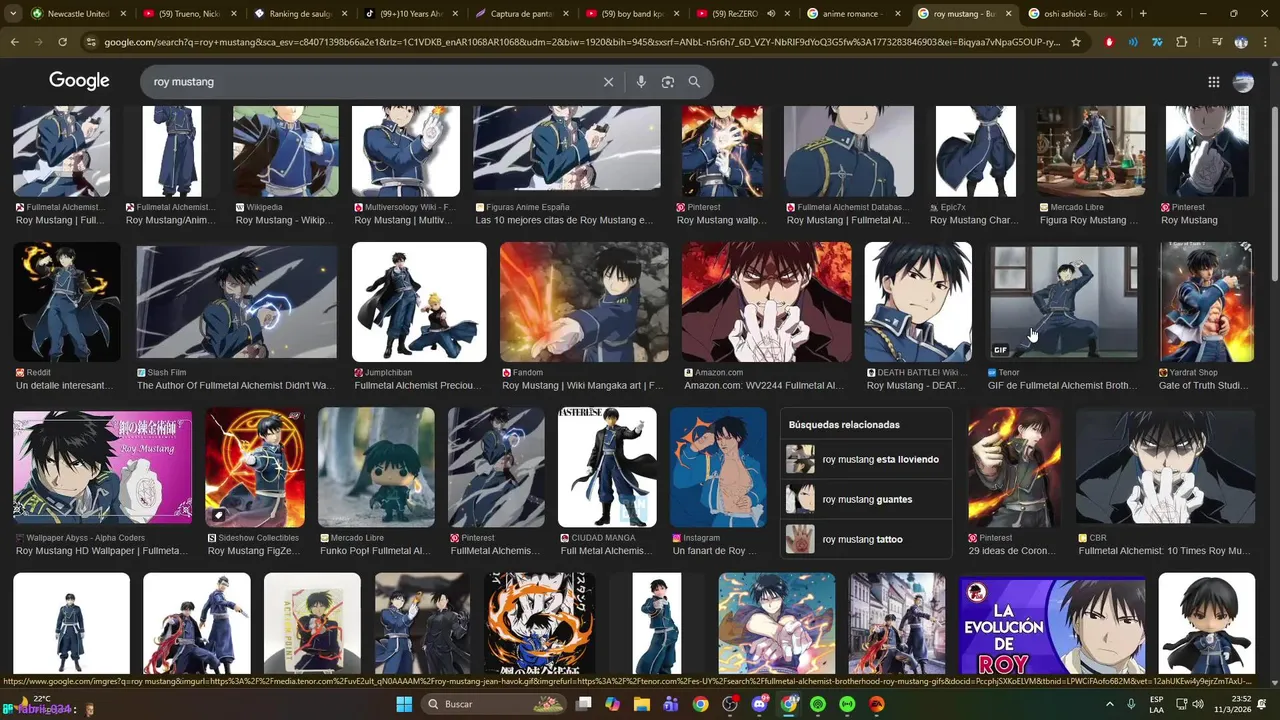1280x720 pixels.
Task: Open 'La Evolución de Roy' thumbnail
Action: [x=1052, y=625]
